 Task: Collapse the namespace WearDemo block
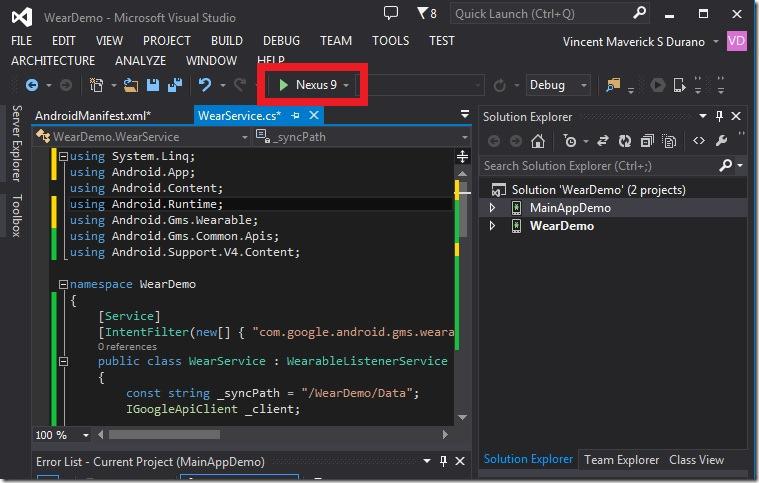[63, 285]
